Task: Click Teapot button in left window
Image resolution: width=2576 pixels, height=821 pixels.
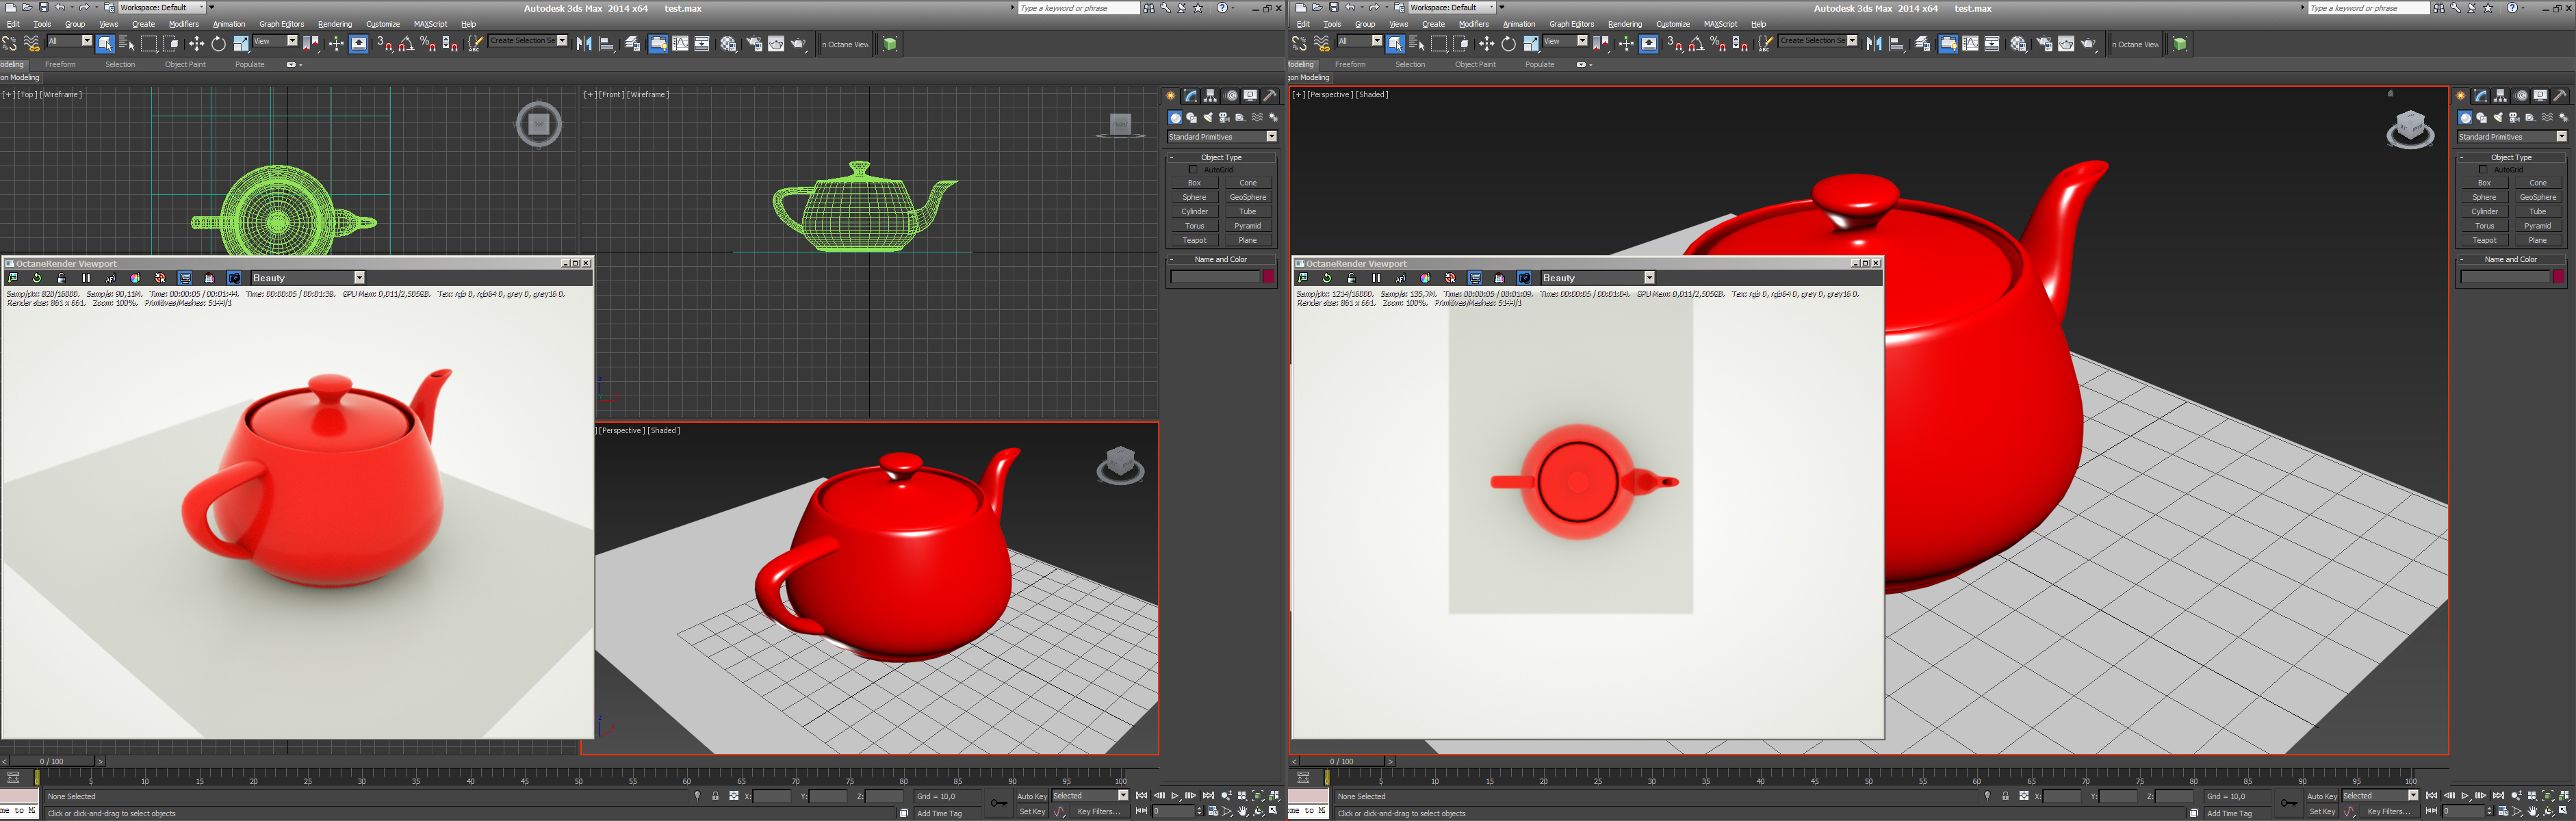Action: coord(1194,240)
